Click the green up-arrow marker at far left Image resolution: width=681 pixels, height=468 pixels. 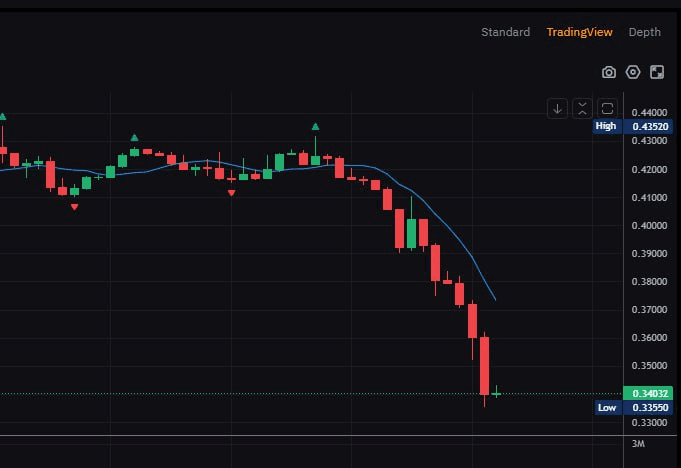pos(2,117)
